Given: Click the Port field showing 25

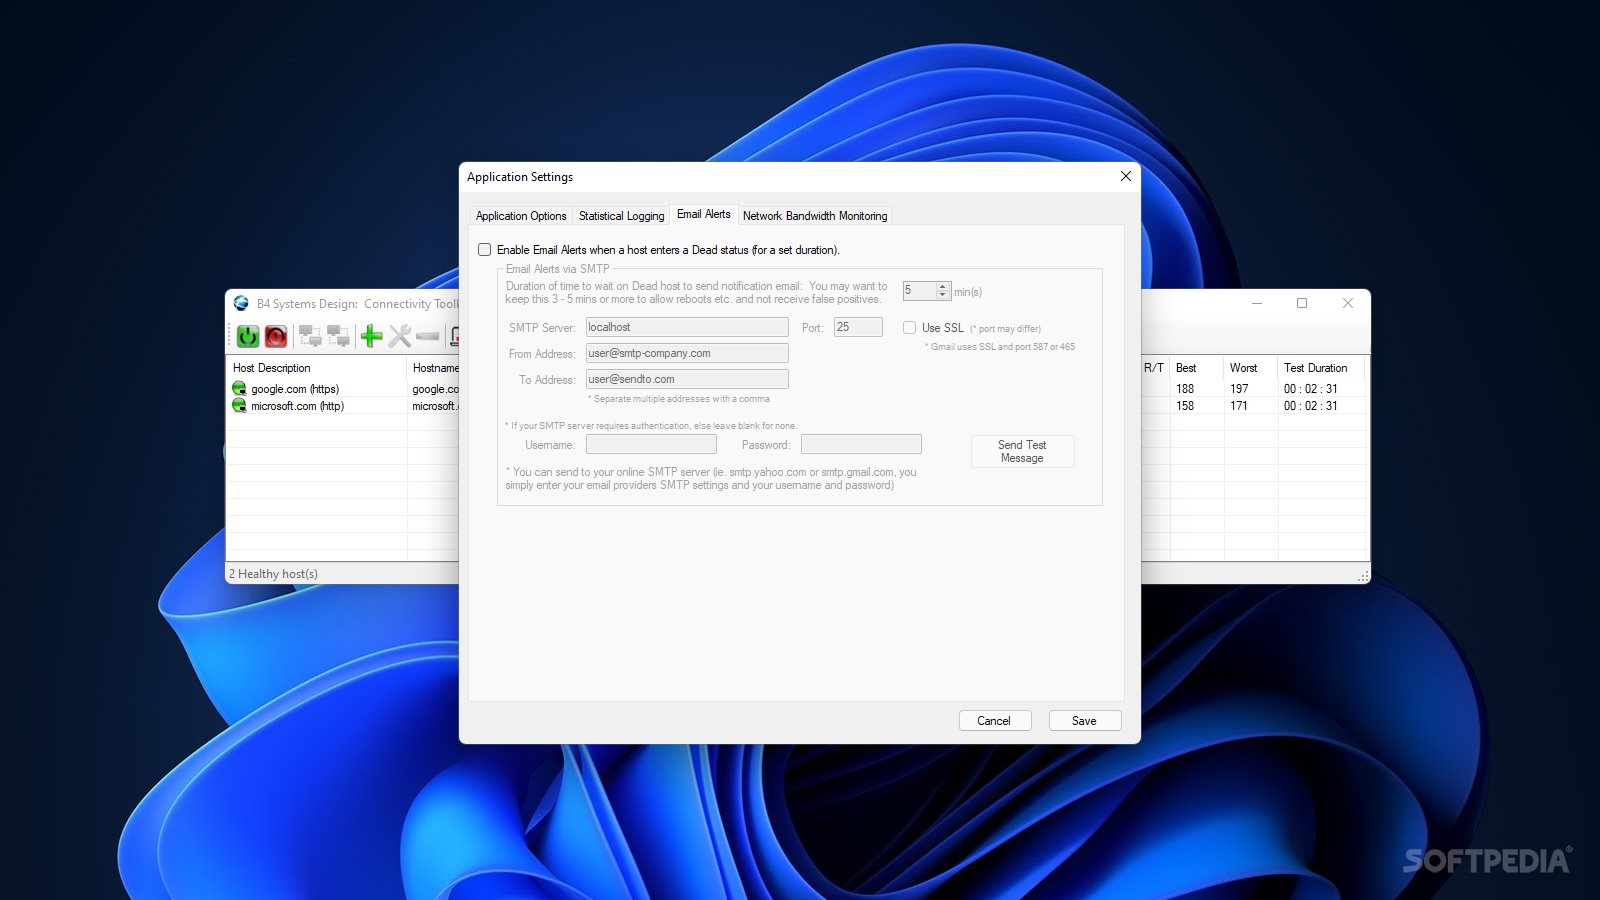Looking at the screenshot, I should point(858,327).
